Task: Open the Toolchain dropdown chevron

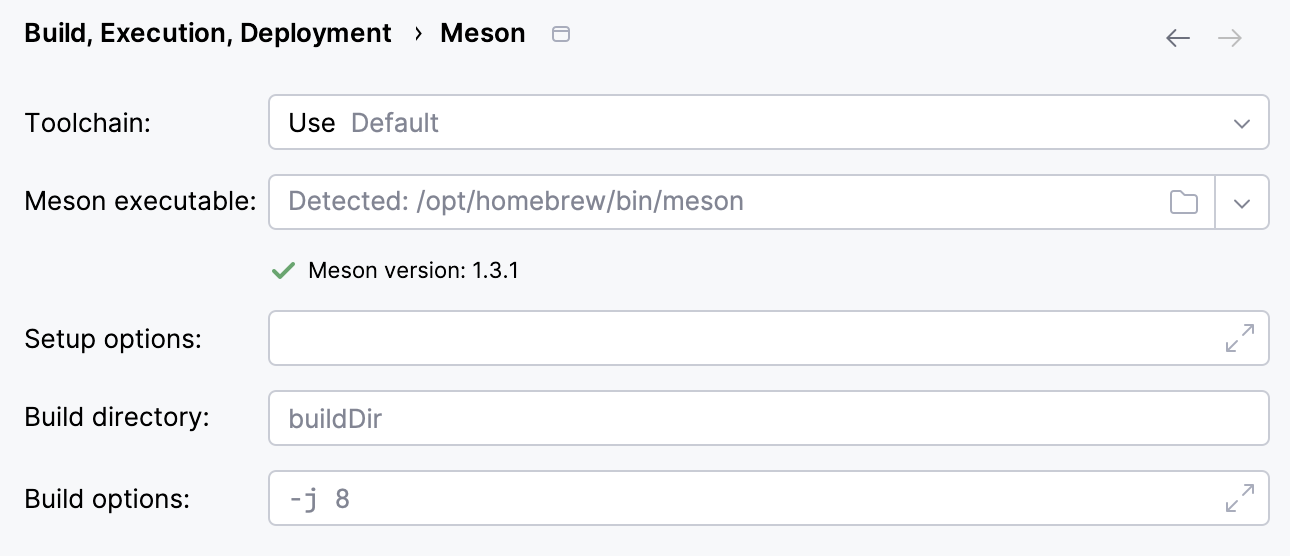Action: (x=1242, y=123)
